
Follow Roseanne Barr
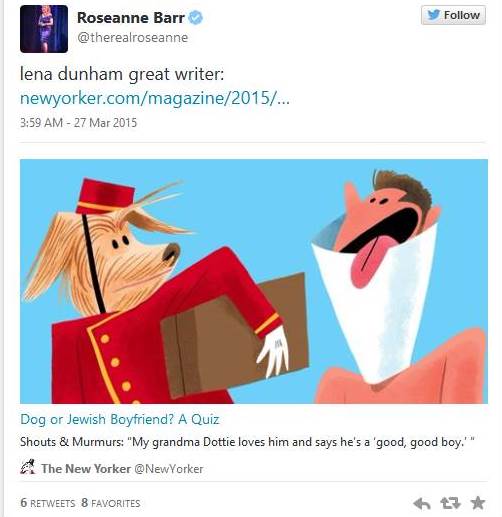coord(453,15)
